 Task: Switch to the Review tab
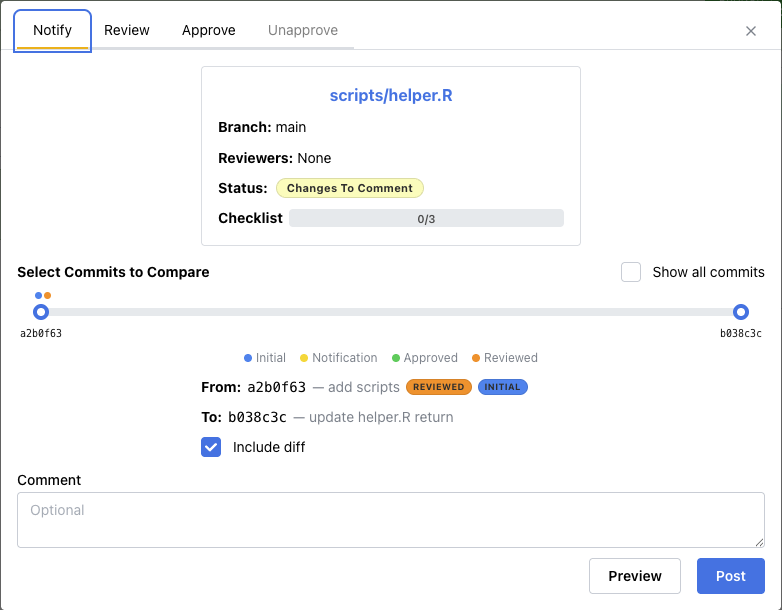pos(127,30)
